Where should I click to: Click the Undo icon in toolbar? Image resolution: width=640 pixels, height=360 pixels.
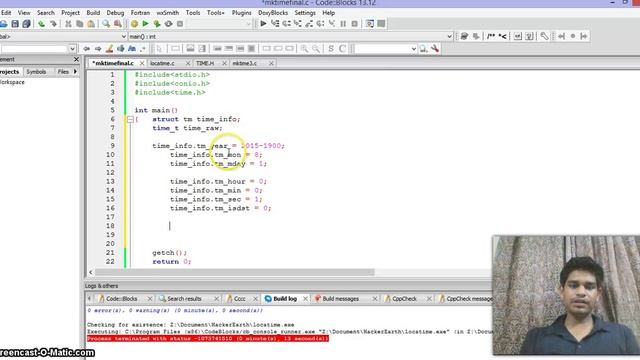click(41, 24)
